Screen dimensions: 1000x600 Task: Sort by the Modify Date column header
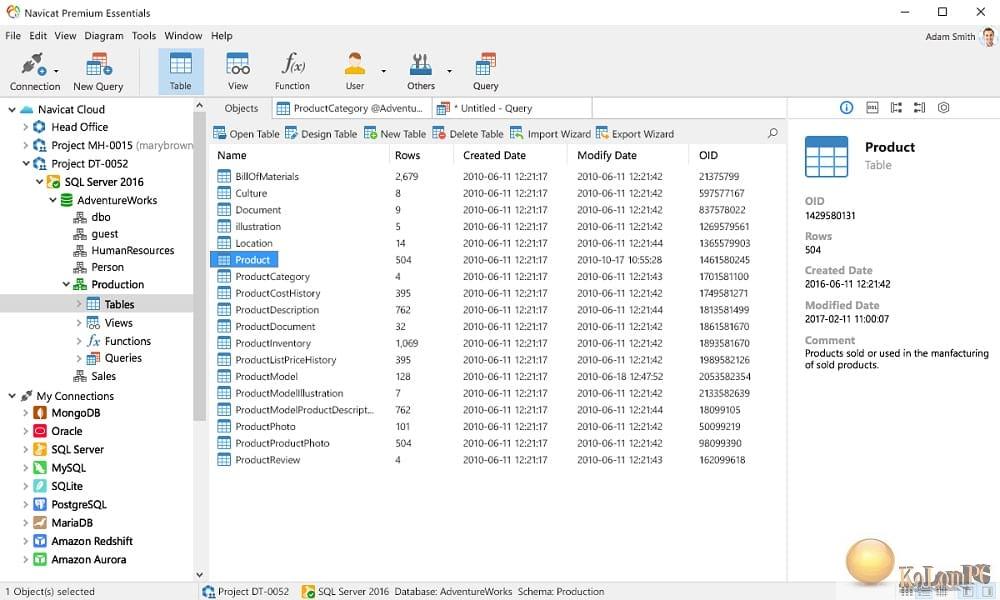pos(607,155)
